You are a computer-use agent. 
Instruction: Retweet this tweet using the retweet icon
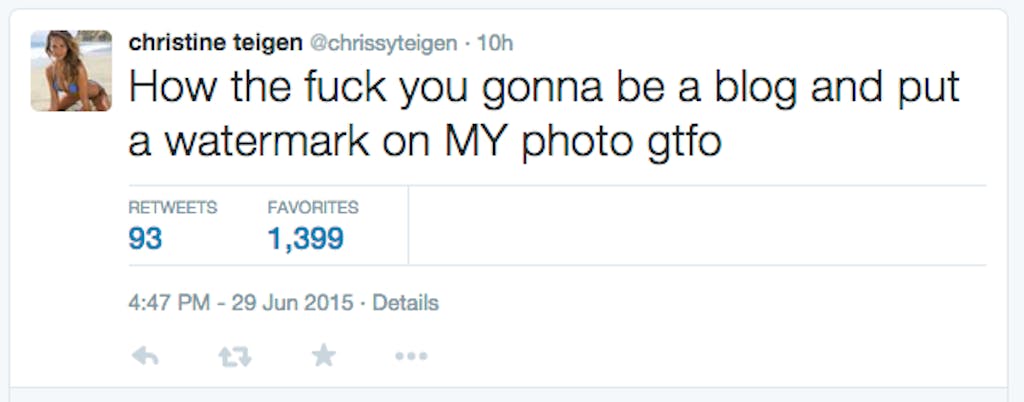(235, 355)
